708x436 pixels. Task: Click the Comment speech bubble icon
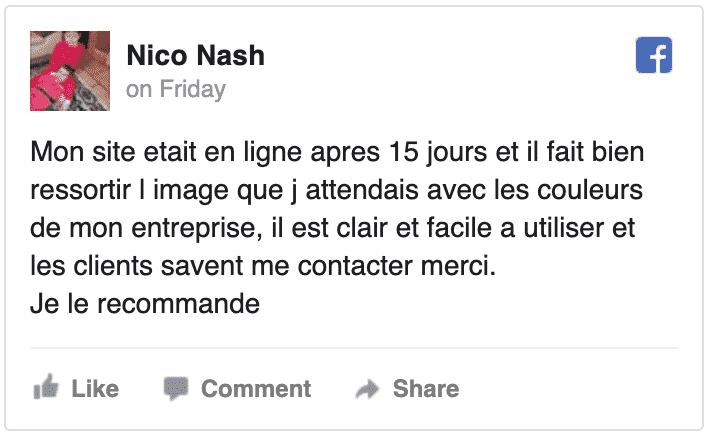(176, 388)
